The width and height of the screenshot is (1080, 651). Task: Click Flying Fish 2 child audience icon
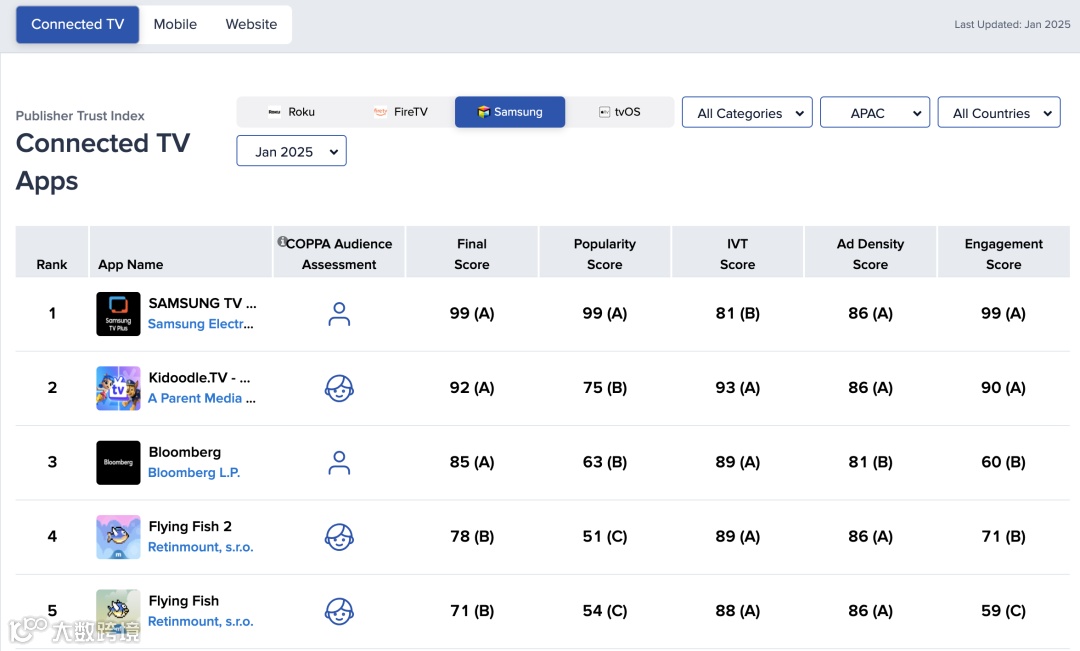(x=340, y=537)
